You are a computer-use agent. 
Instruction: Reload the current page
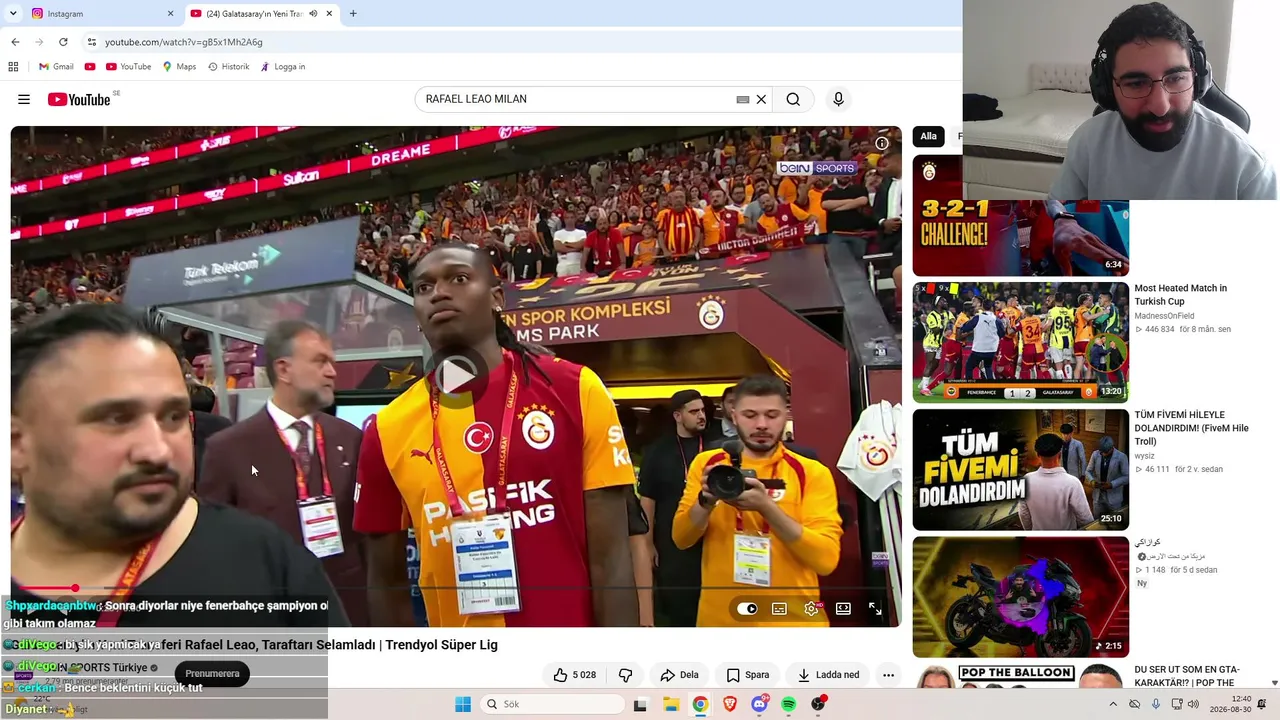63,42
